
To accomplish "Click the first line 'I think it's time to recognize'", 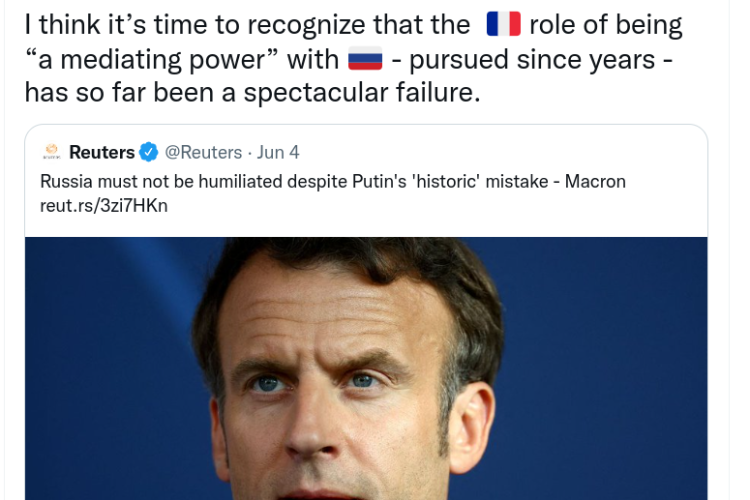I will coord(246,25).
